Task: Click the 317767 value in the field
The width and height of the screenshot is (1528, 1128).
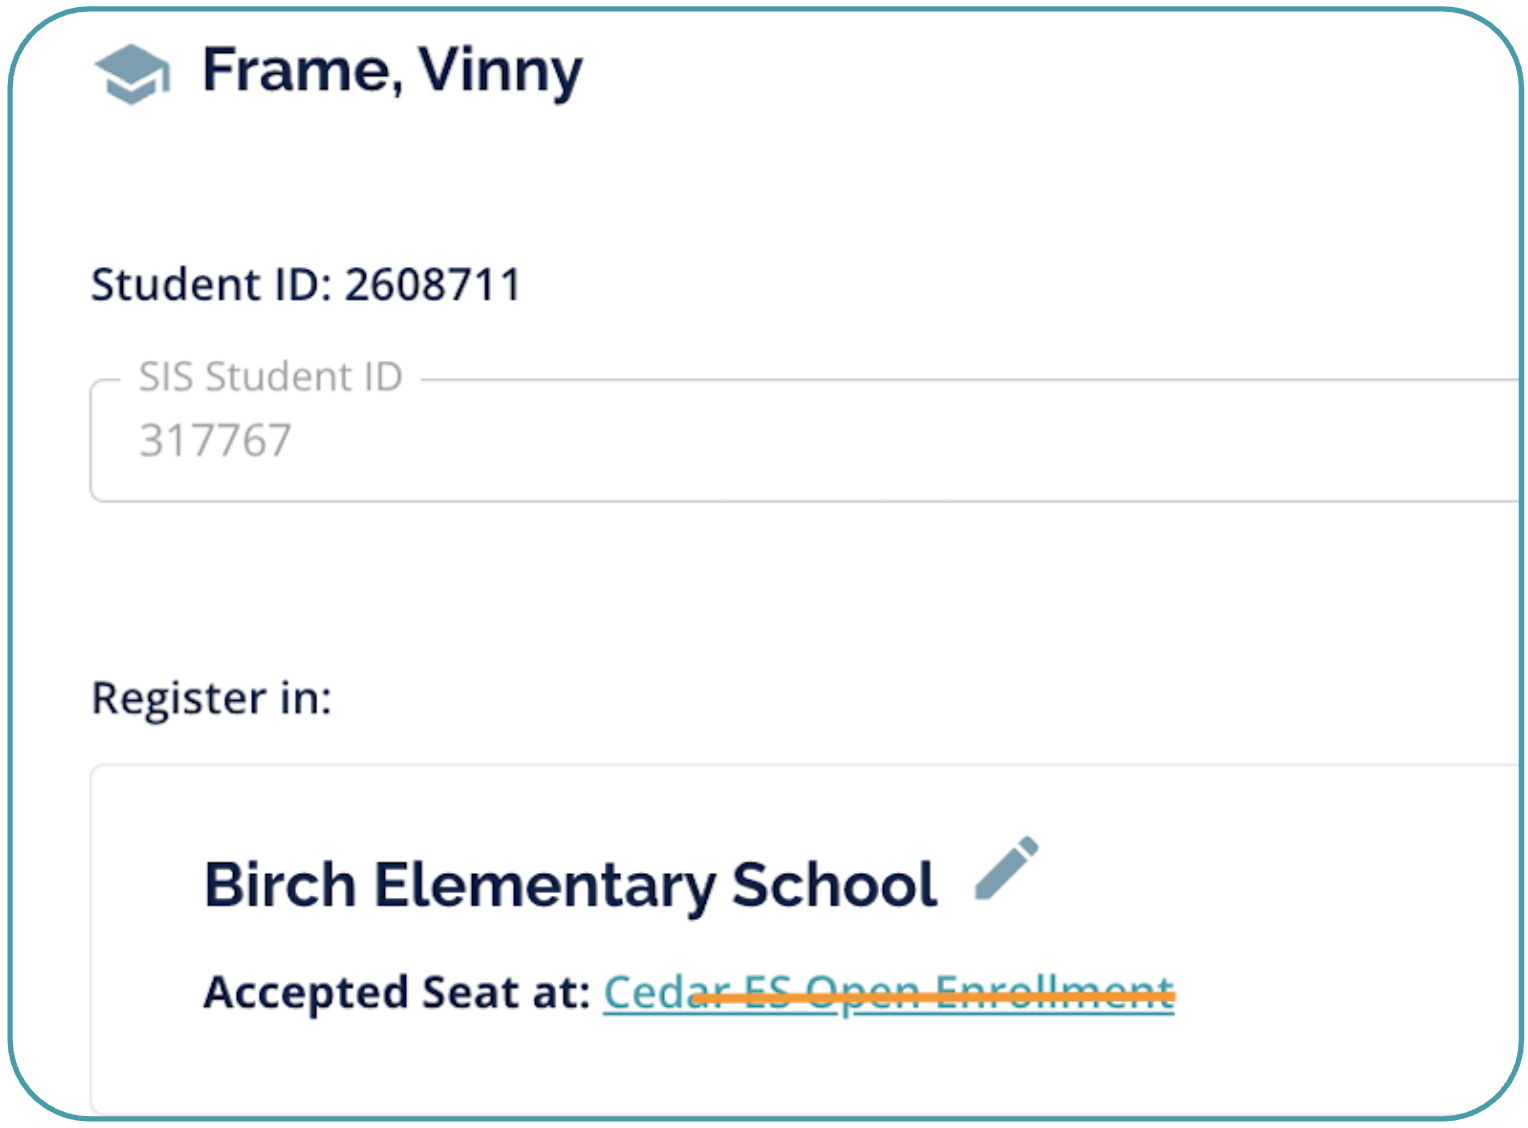Action: [x=215, y=441]
